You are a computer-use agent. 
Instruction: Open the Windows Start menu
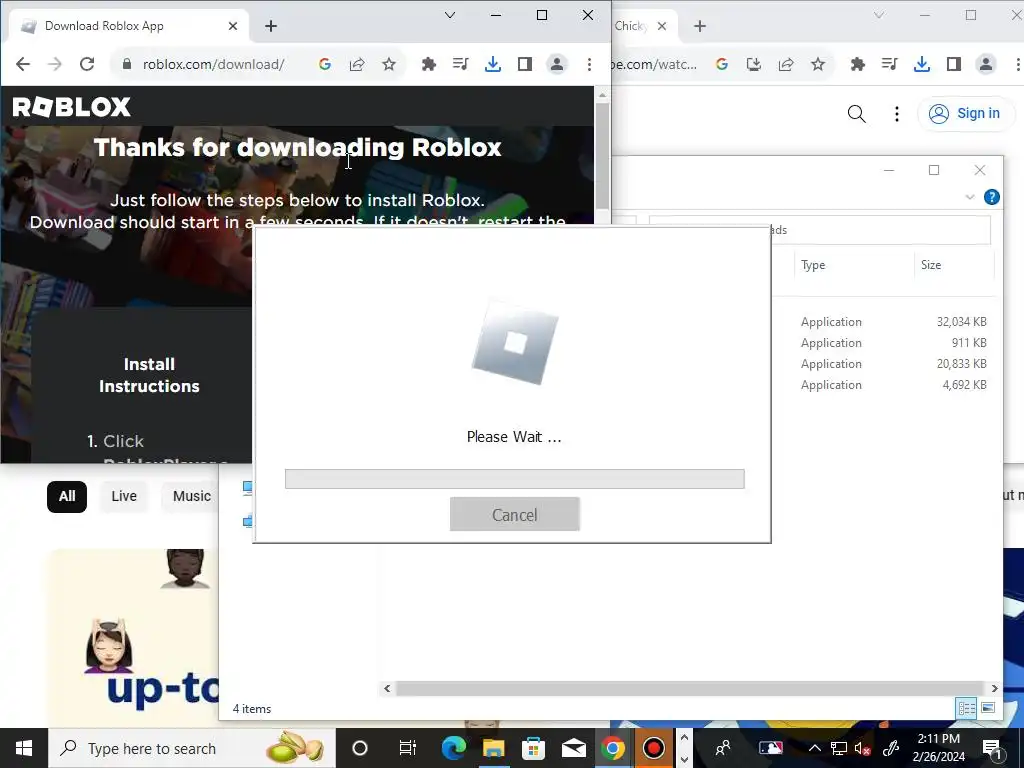(24, 748)
